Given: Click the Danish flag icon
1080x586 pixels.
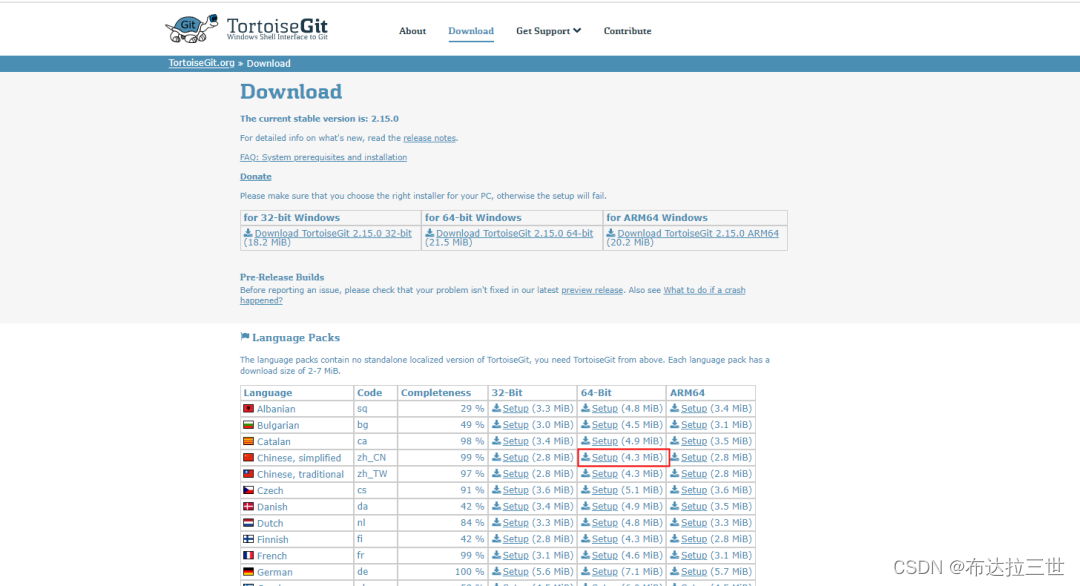Looking at the screenshot, I should [249, 506].
